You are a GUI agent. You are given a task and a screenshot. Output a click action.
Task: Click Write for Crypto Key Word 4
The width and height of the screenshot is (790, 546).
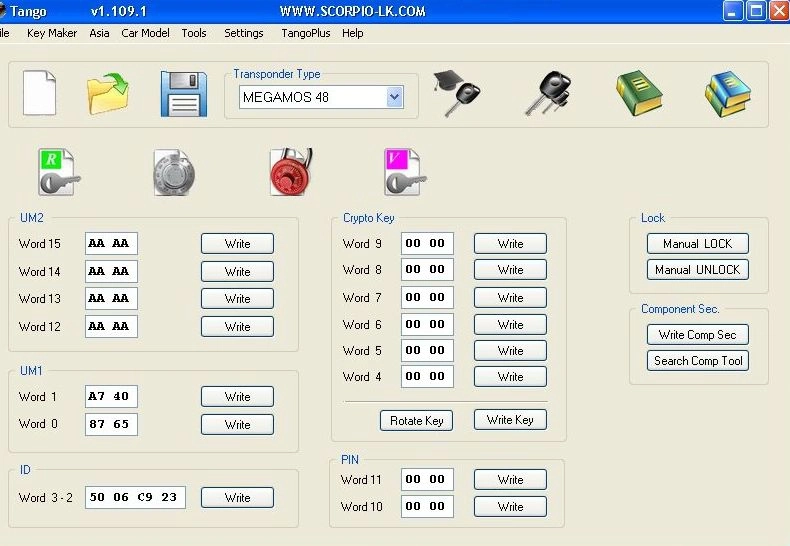pos(510,377)
